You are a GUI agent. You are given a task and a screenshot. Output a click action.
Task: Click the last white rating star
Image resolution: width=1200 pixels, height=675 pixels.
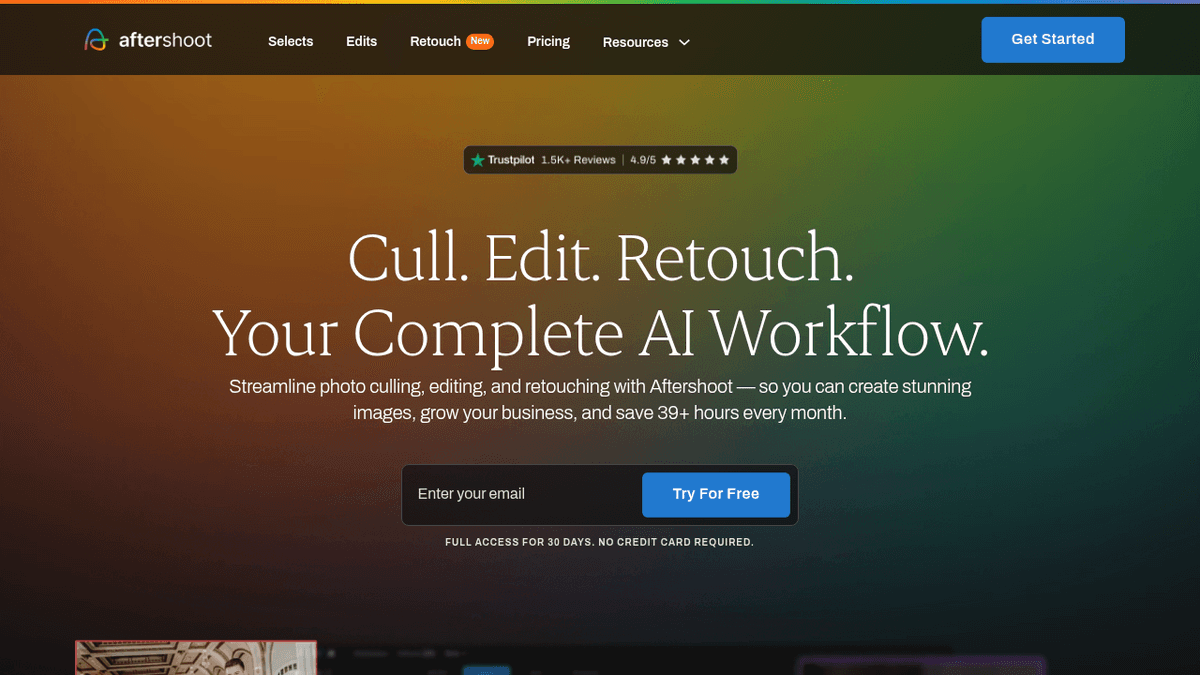tap(724, 160)
